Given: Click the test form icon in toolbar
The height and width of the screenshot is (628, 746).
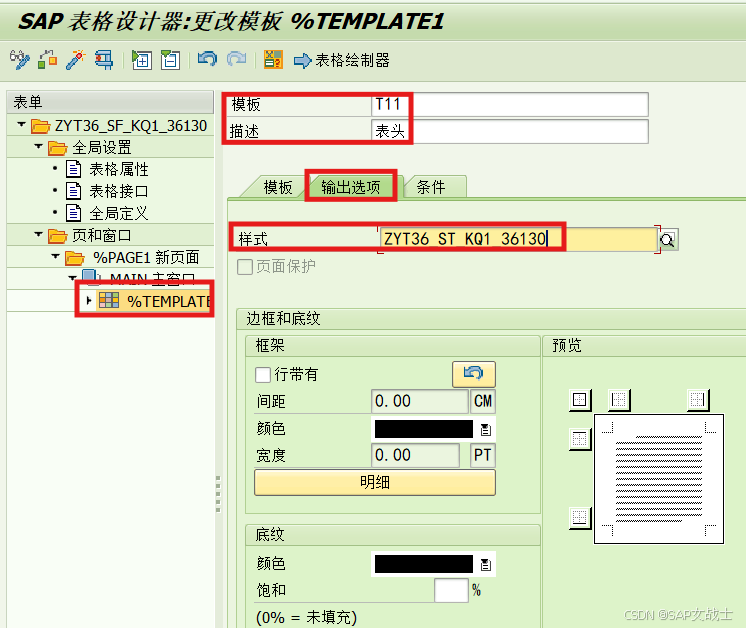Looking at the screenshot, I should point(104,60).
